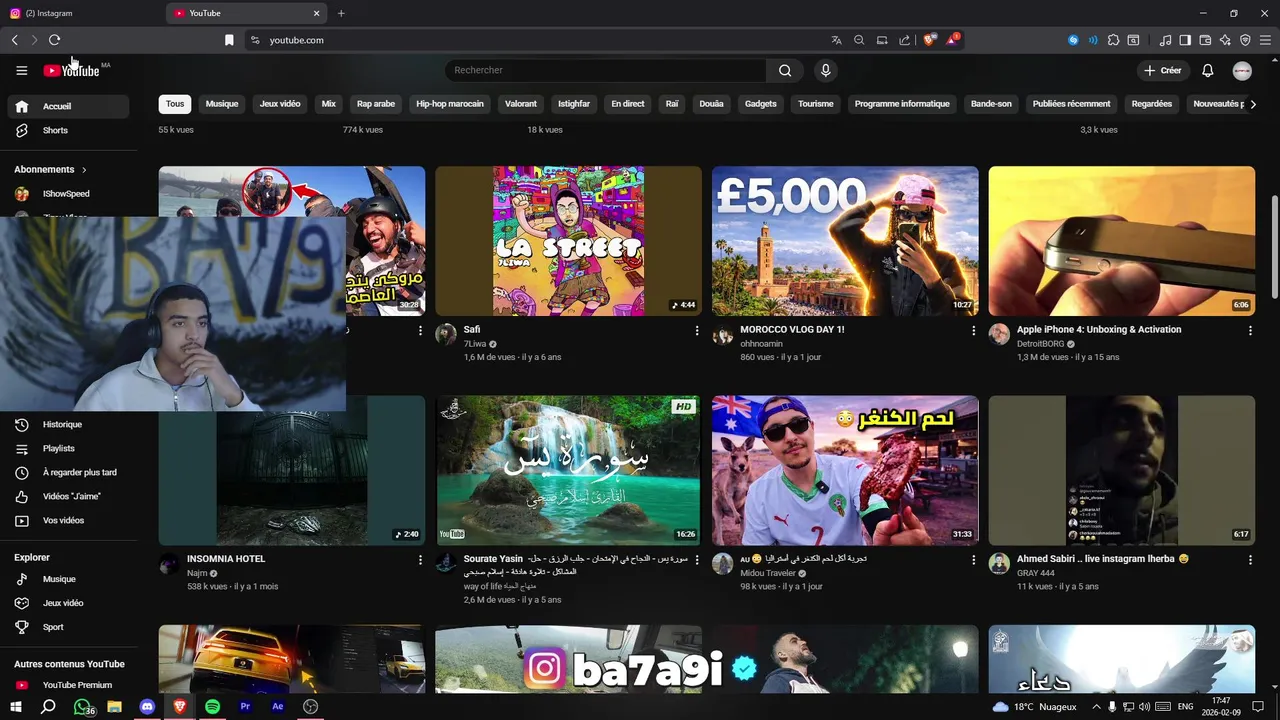Play the £5,000 Morocco vlog thumbnail
The width and height of the screenshot is (1280, 720).
[845, 241]
